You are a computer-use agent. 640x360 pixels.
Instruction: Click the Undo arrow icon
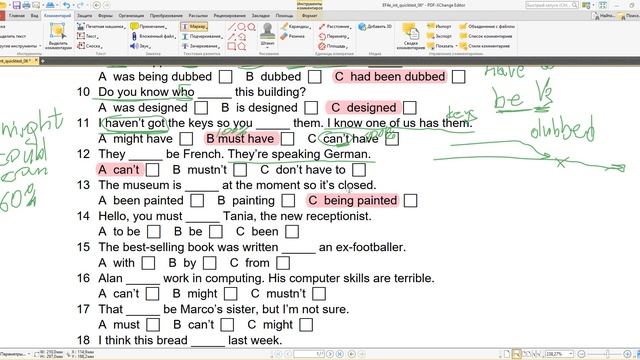(x=67, y=5)
